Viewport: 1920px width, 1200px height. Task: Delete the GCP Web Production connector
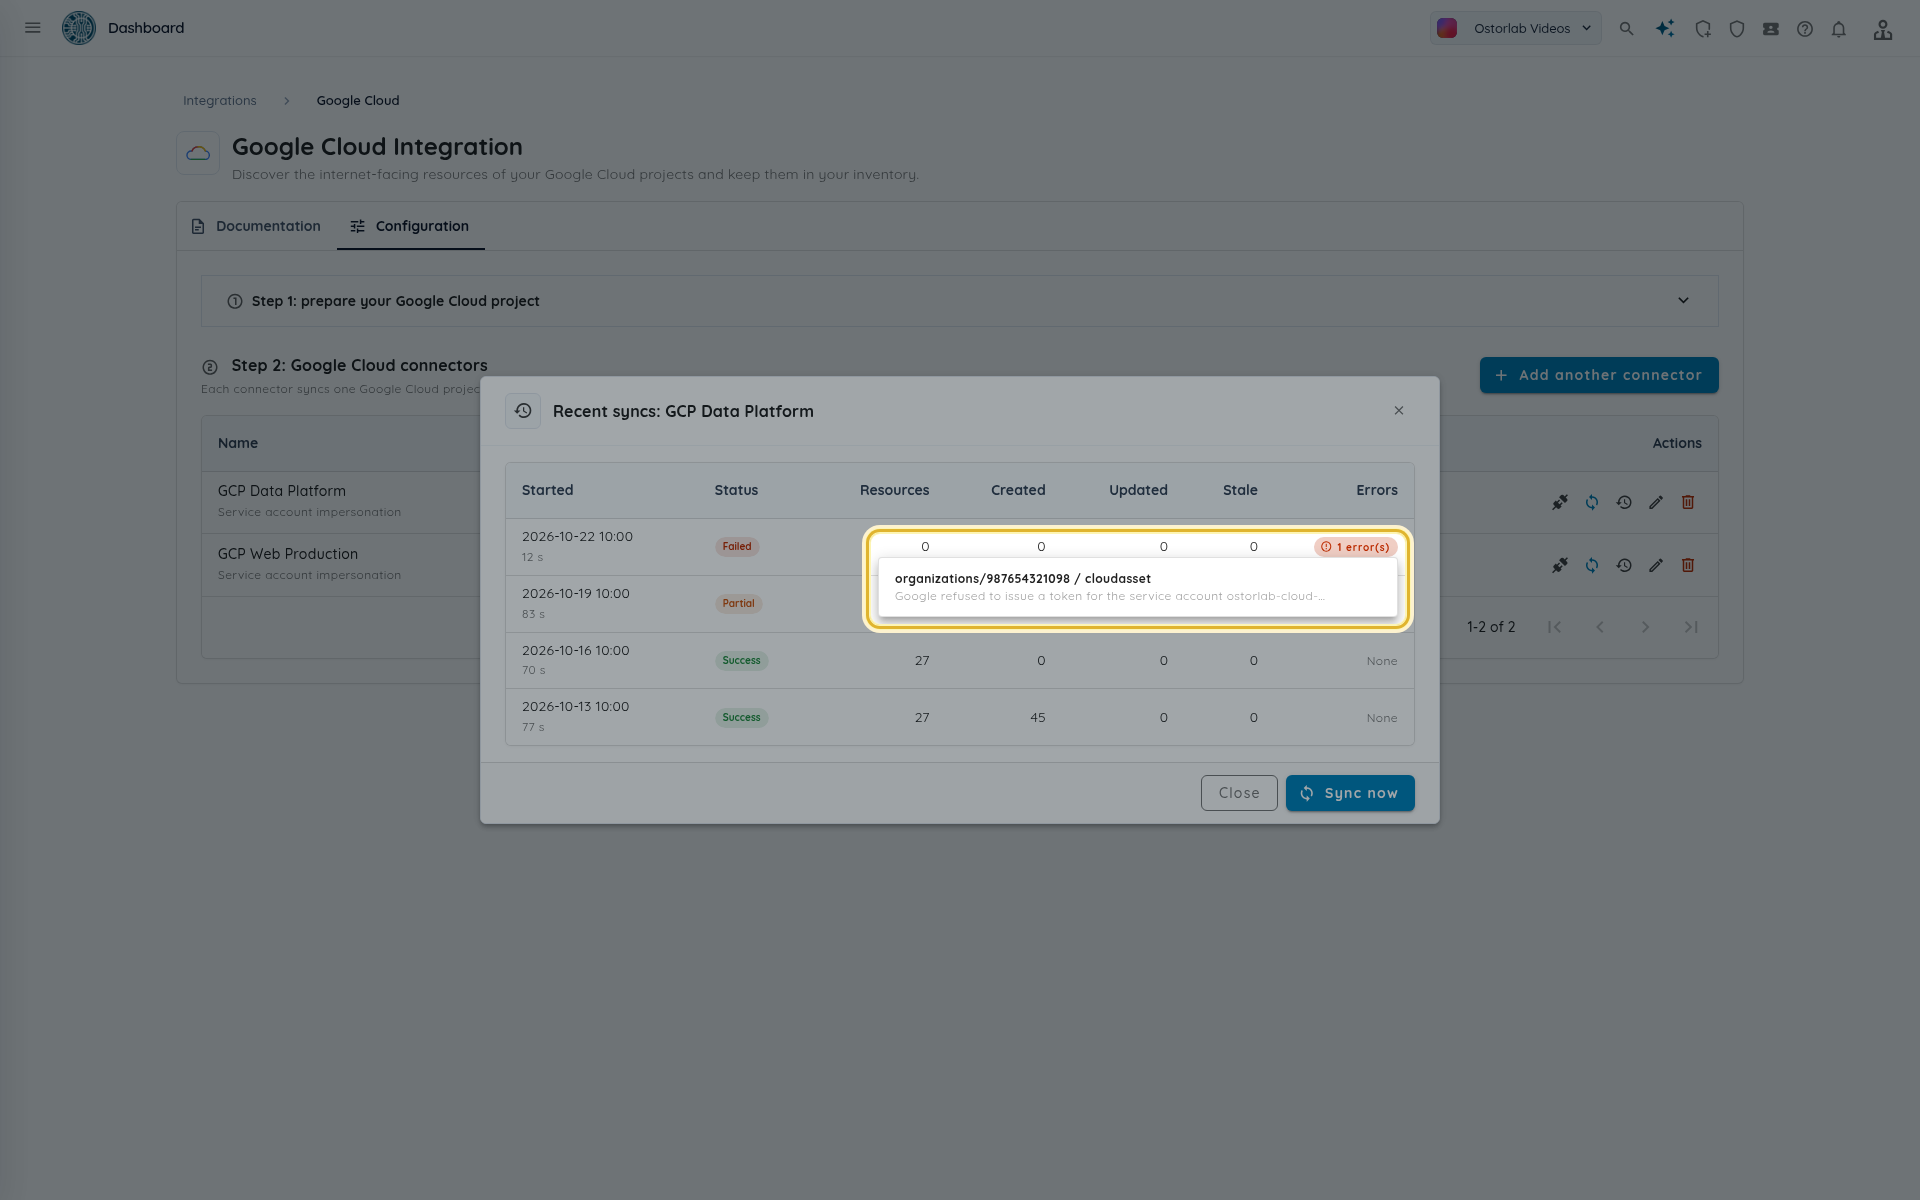1688,565
